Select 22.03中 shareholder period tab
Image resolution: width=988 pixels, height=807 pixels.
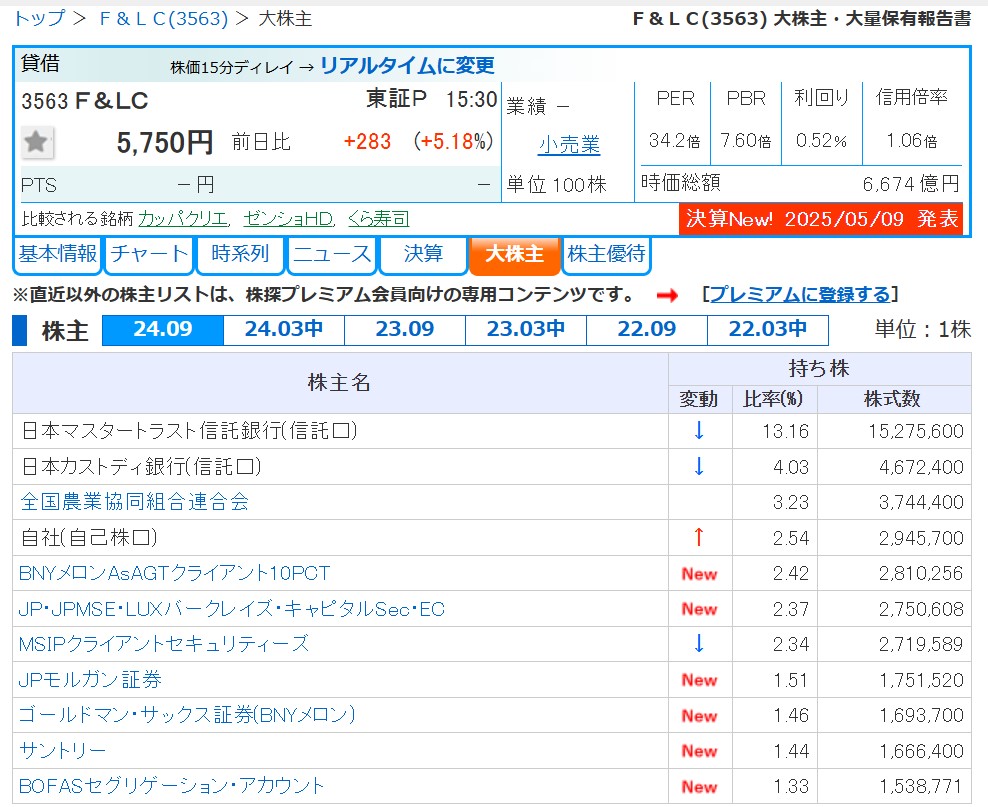tap(768, 329)
